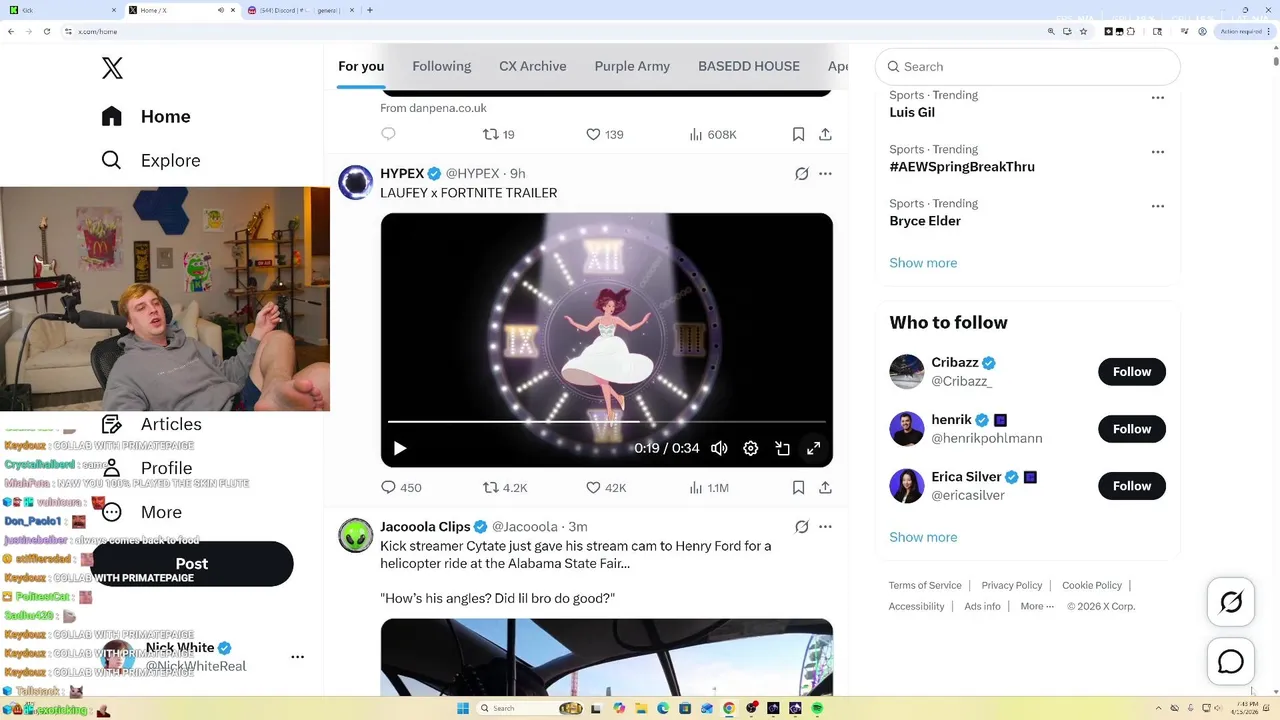
Task: Click Grok icon on Jacoola Clips post
Action: point(802,527)
